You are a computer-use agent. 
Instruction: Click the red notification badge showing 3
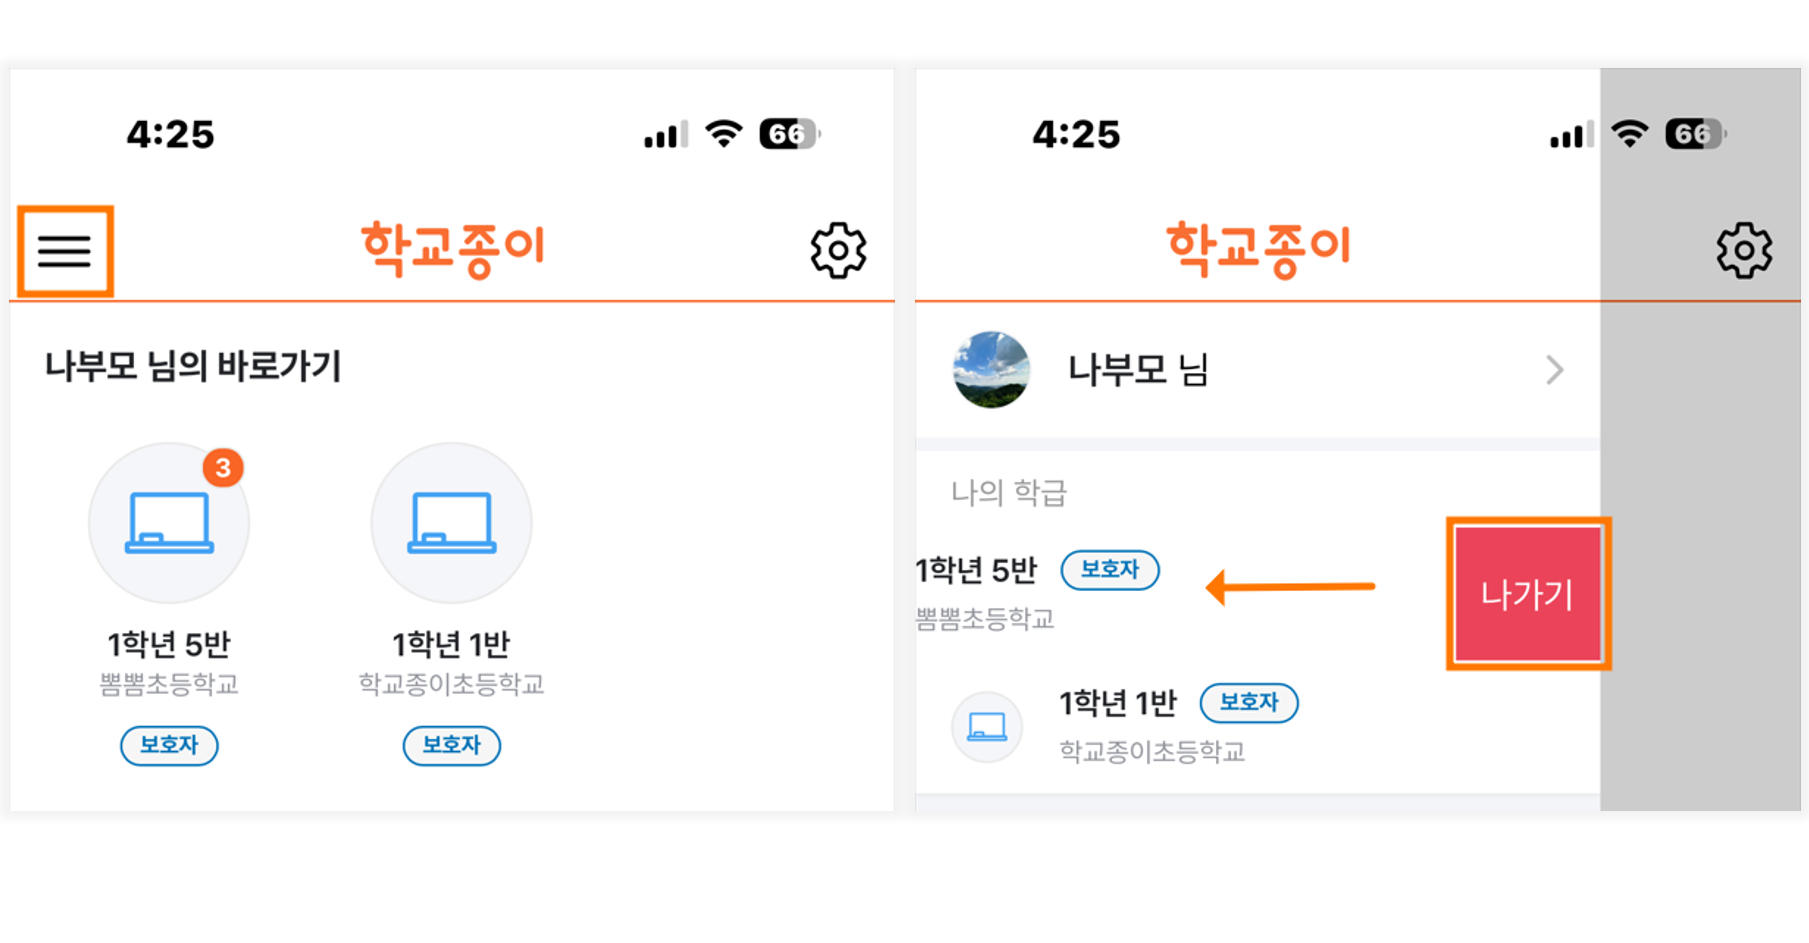pos(223,467)
